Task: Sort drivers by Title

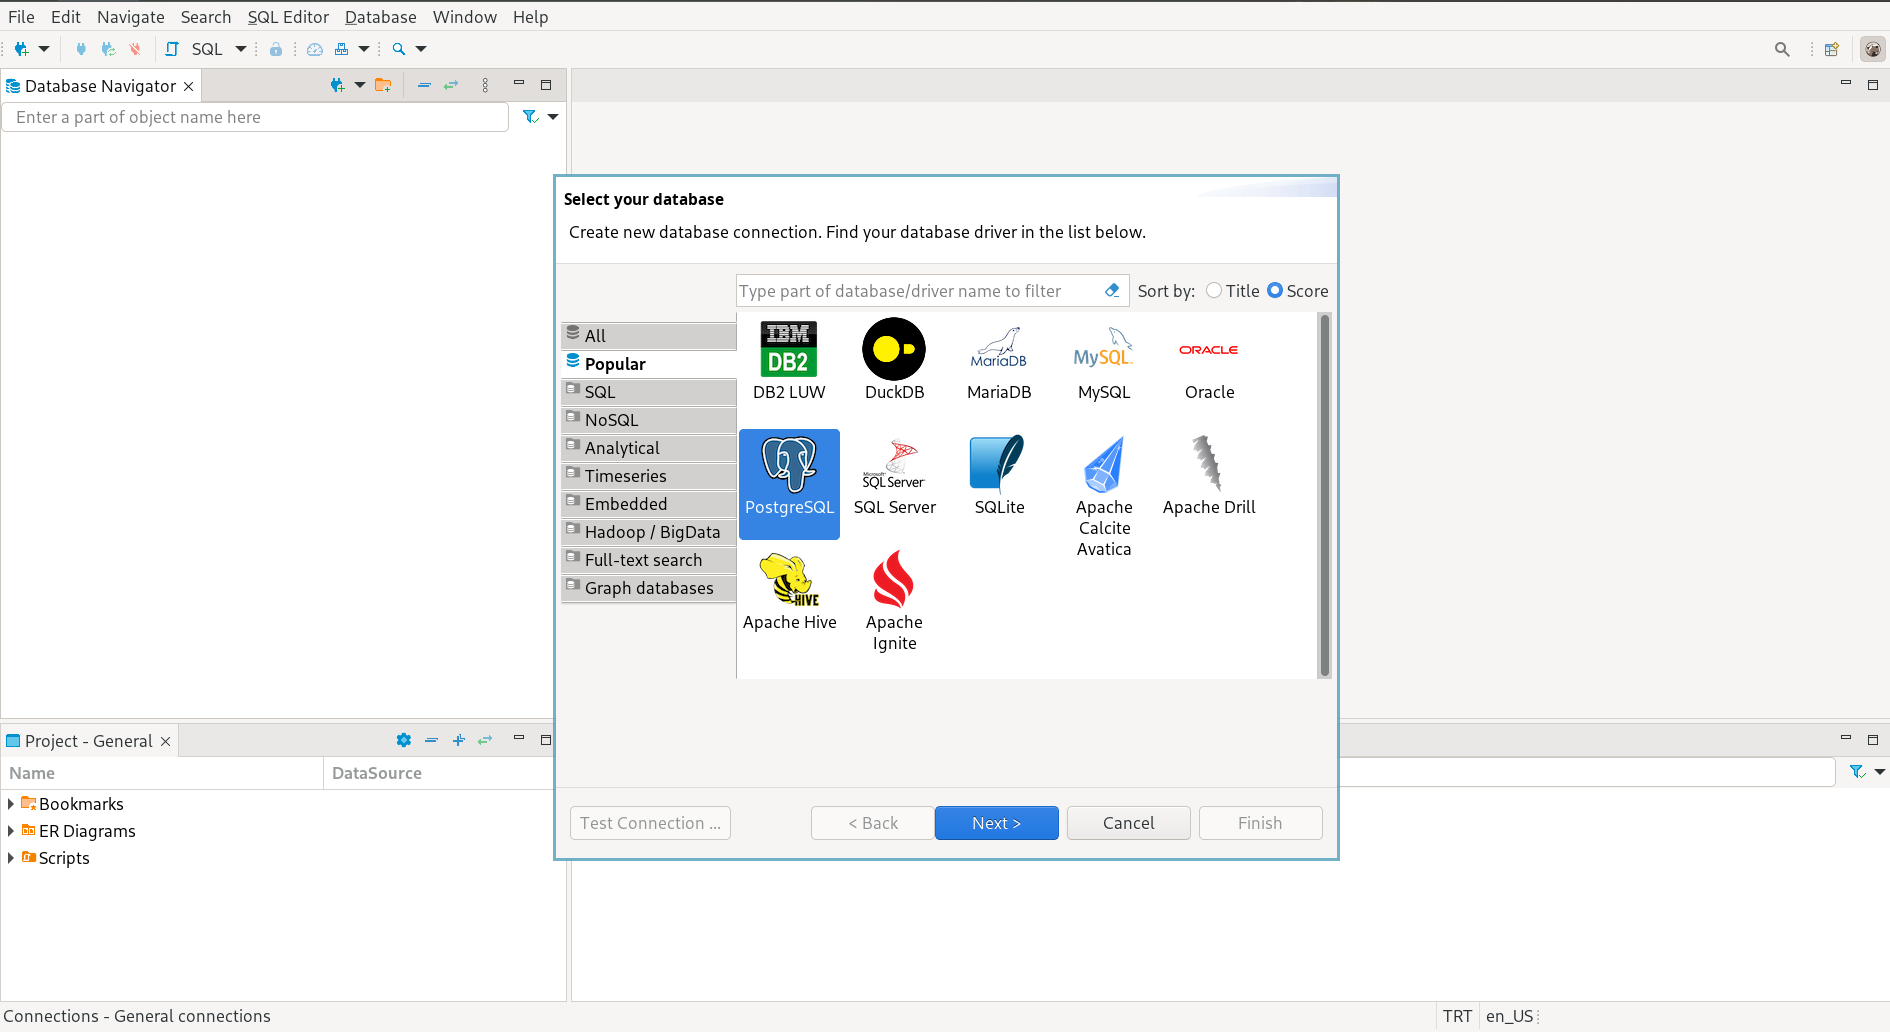Action: pos(1233,291)
